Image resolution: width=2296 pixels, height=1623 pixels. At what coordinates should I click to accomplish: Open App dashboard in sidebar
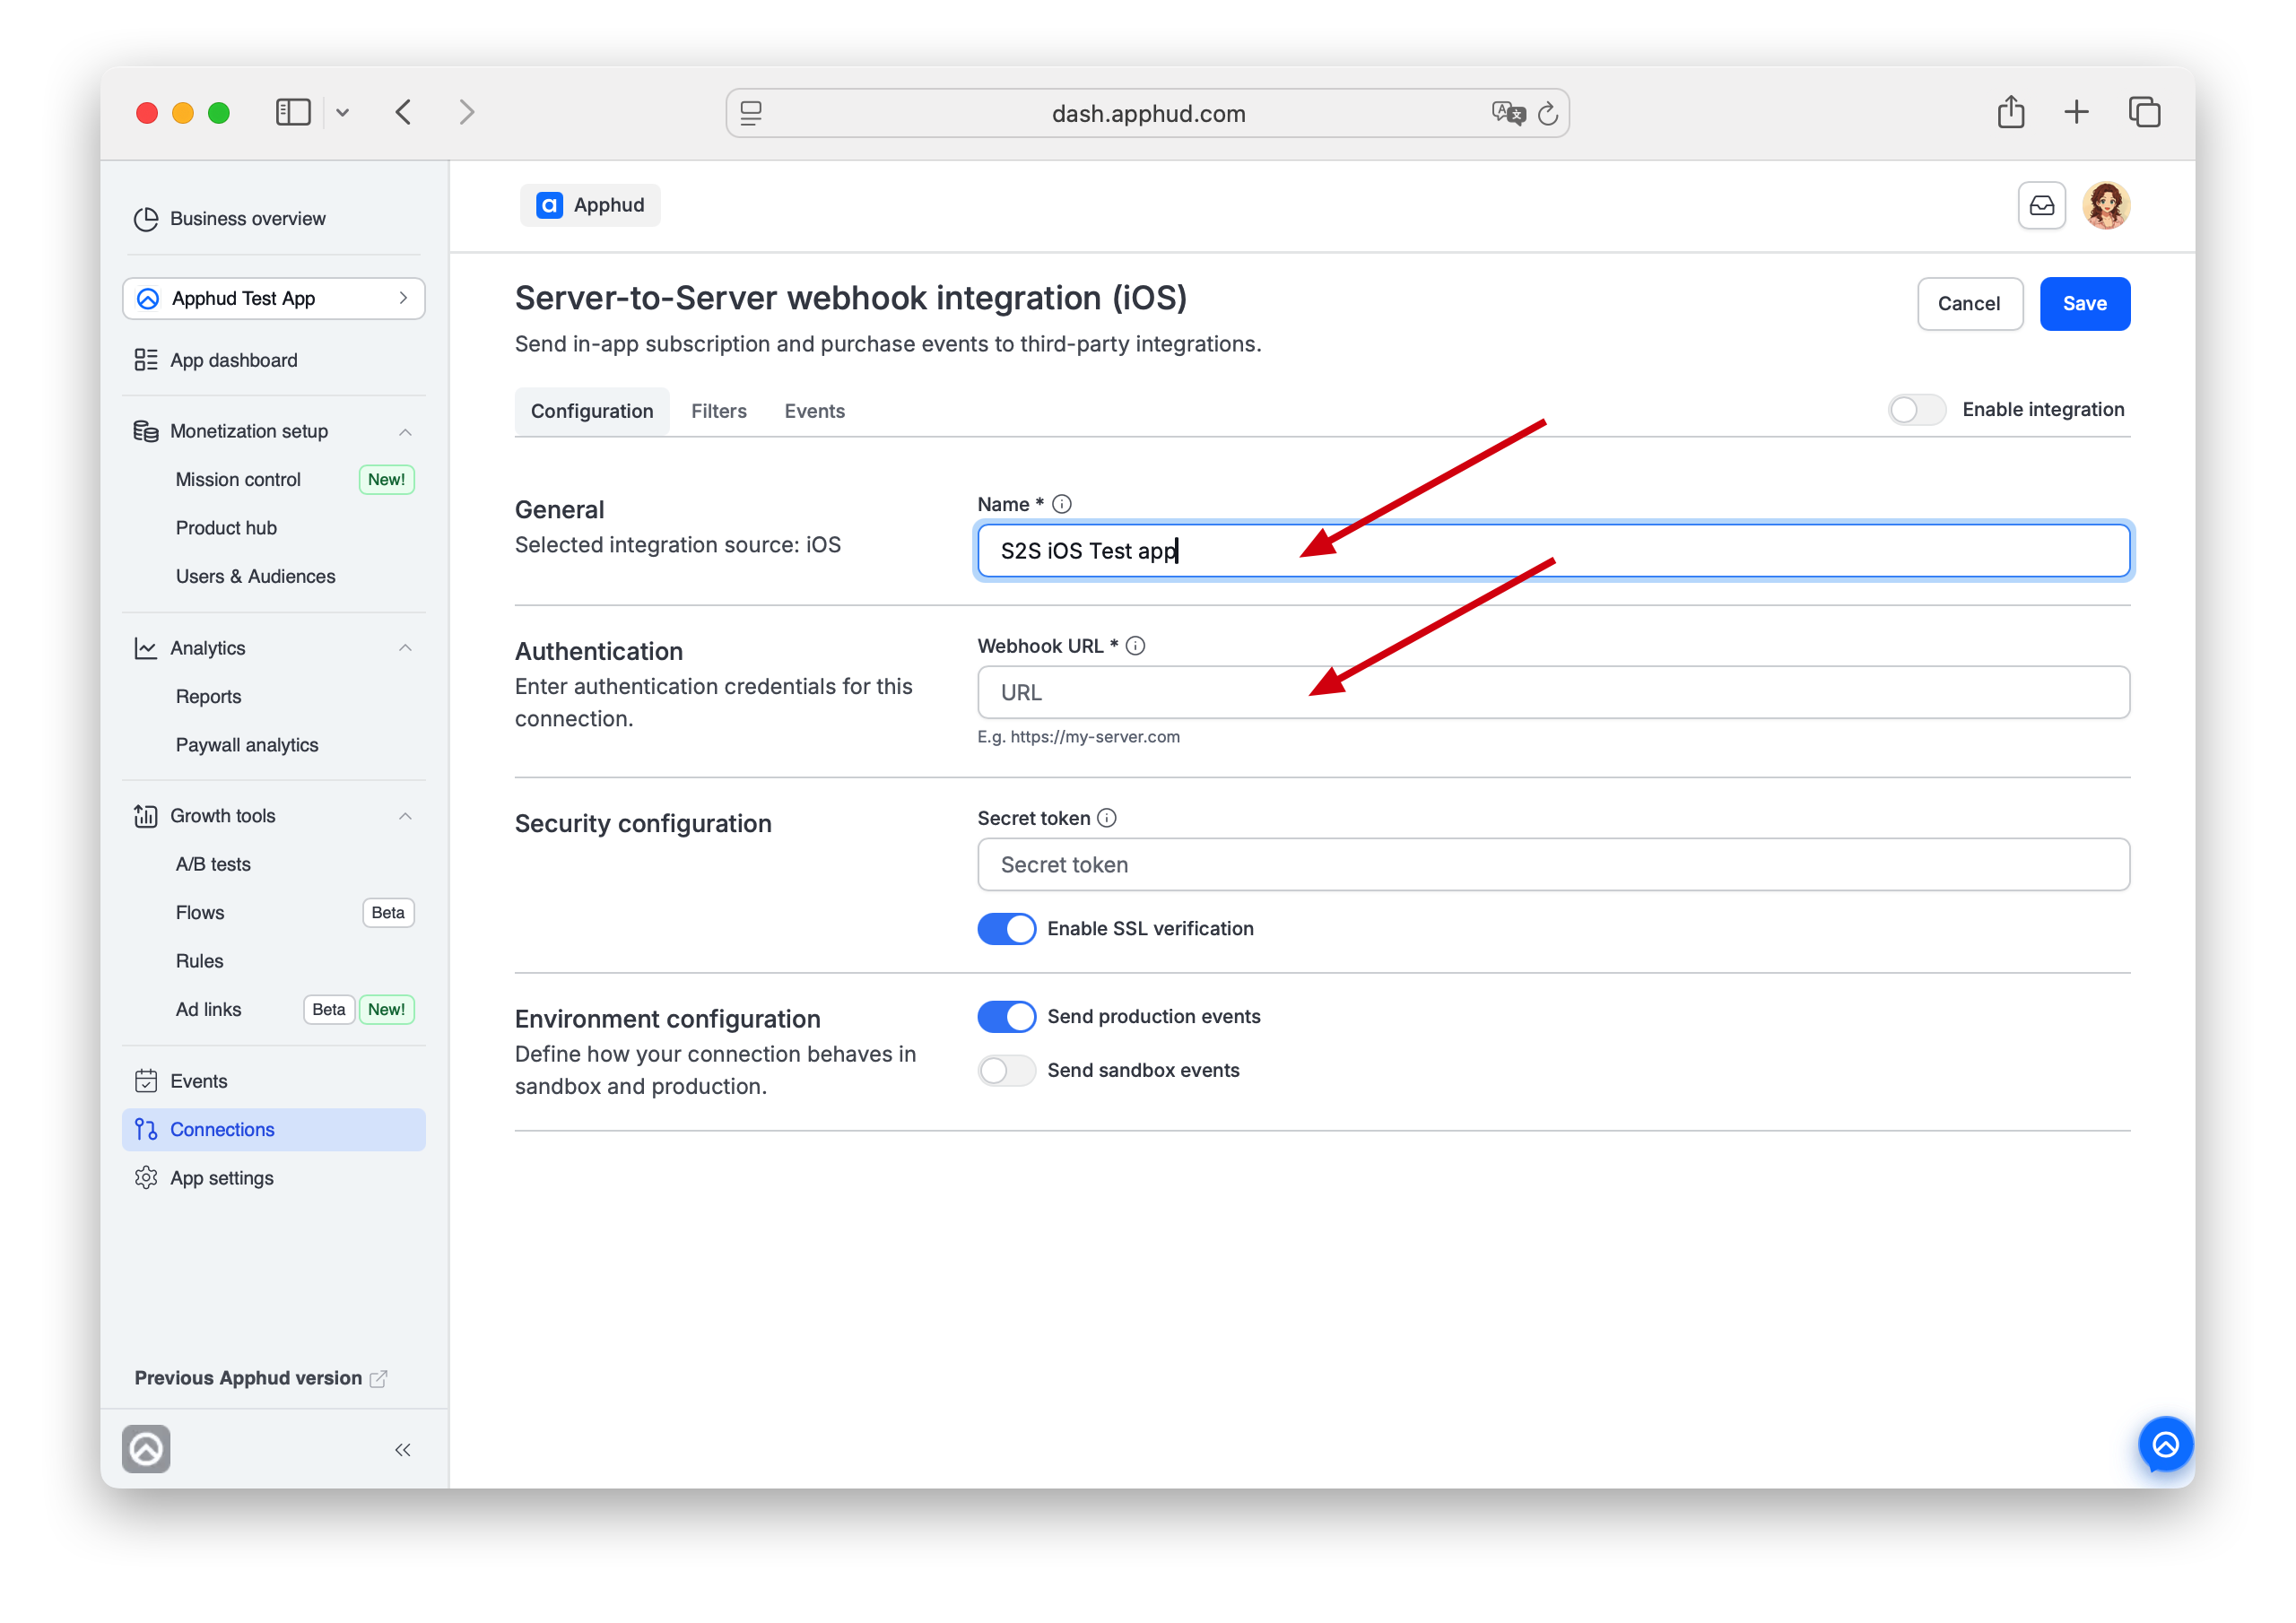pos(274,360)
